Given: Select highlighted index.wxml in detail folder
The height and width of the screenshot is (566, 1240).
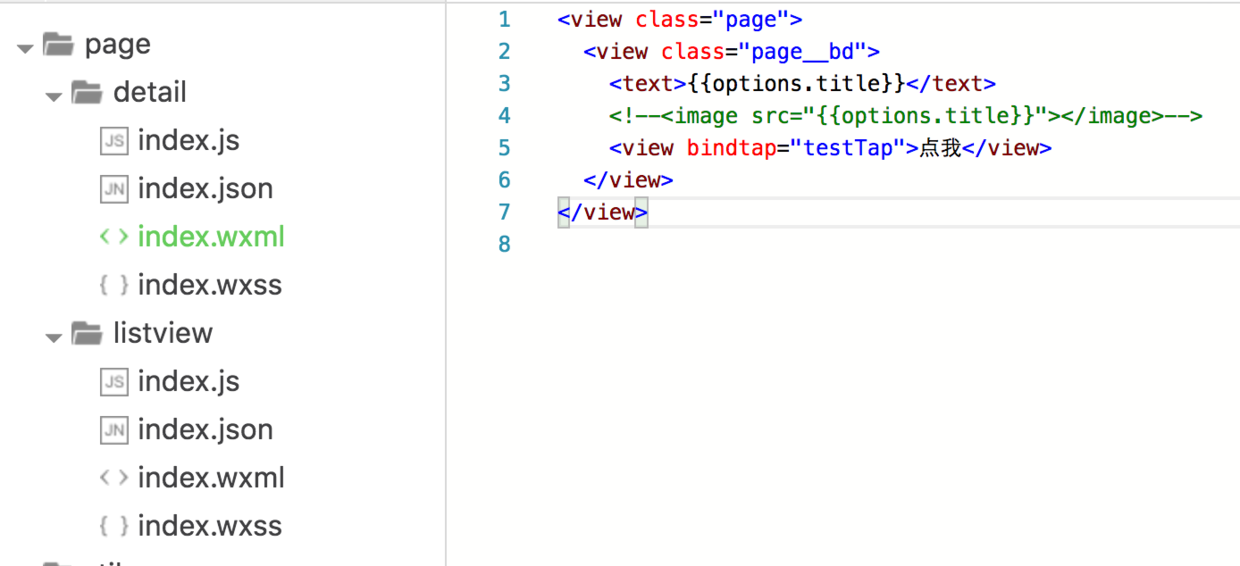Looking at the screenshot, I should point(211,237).
